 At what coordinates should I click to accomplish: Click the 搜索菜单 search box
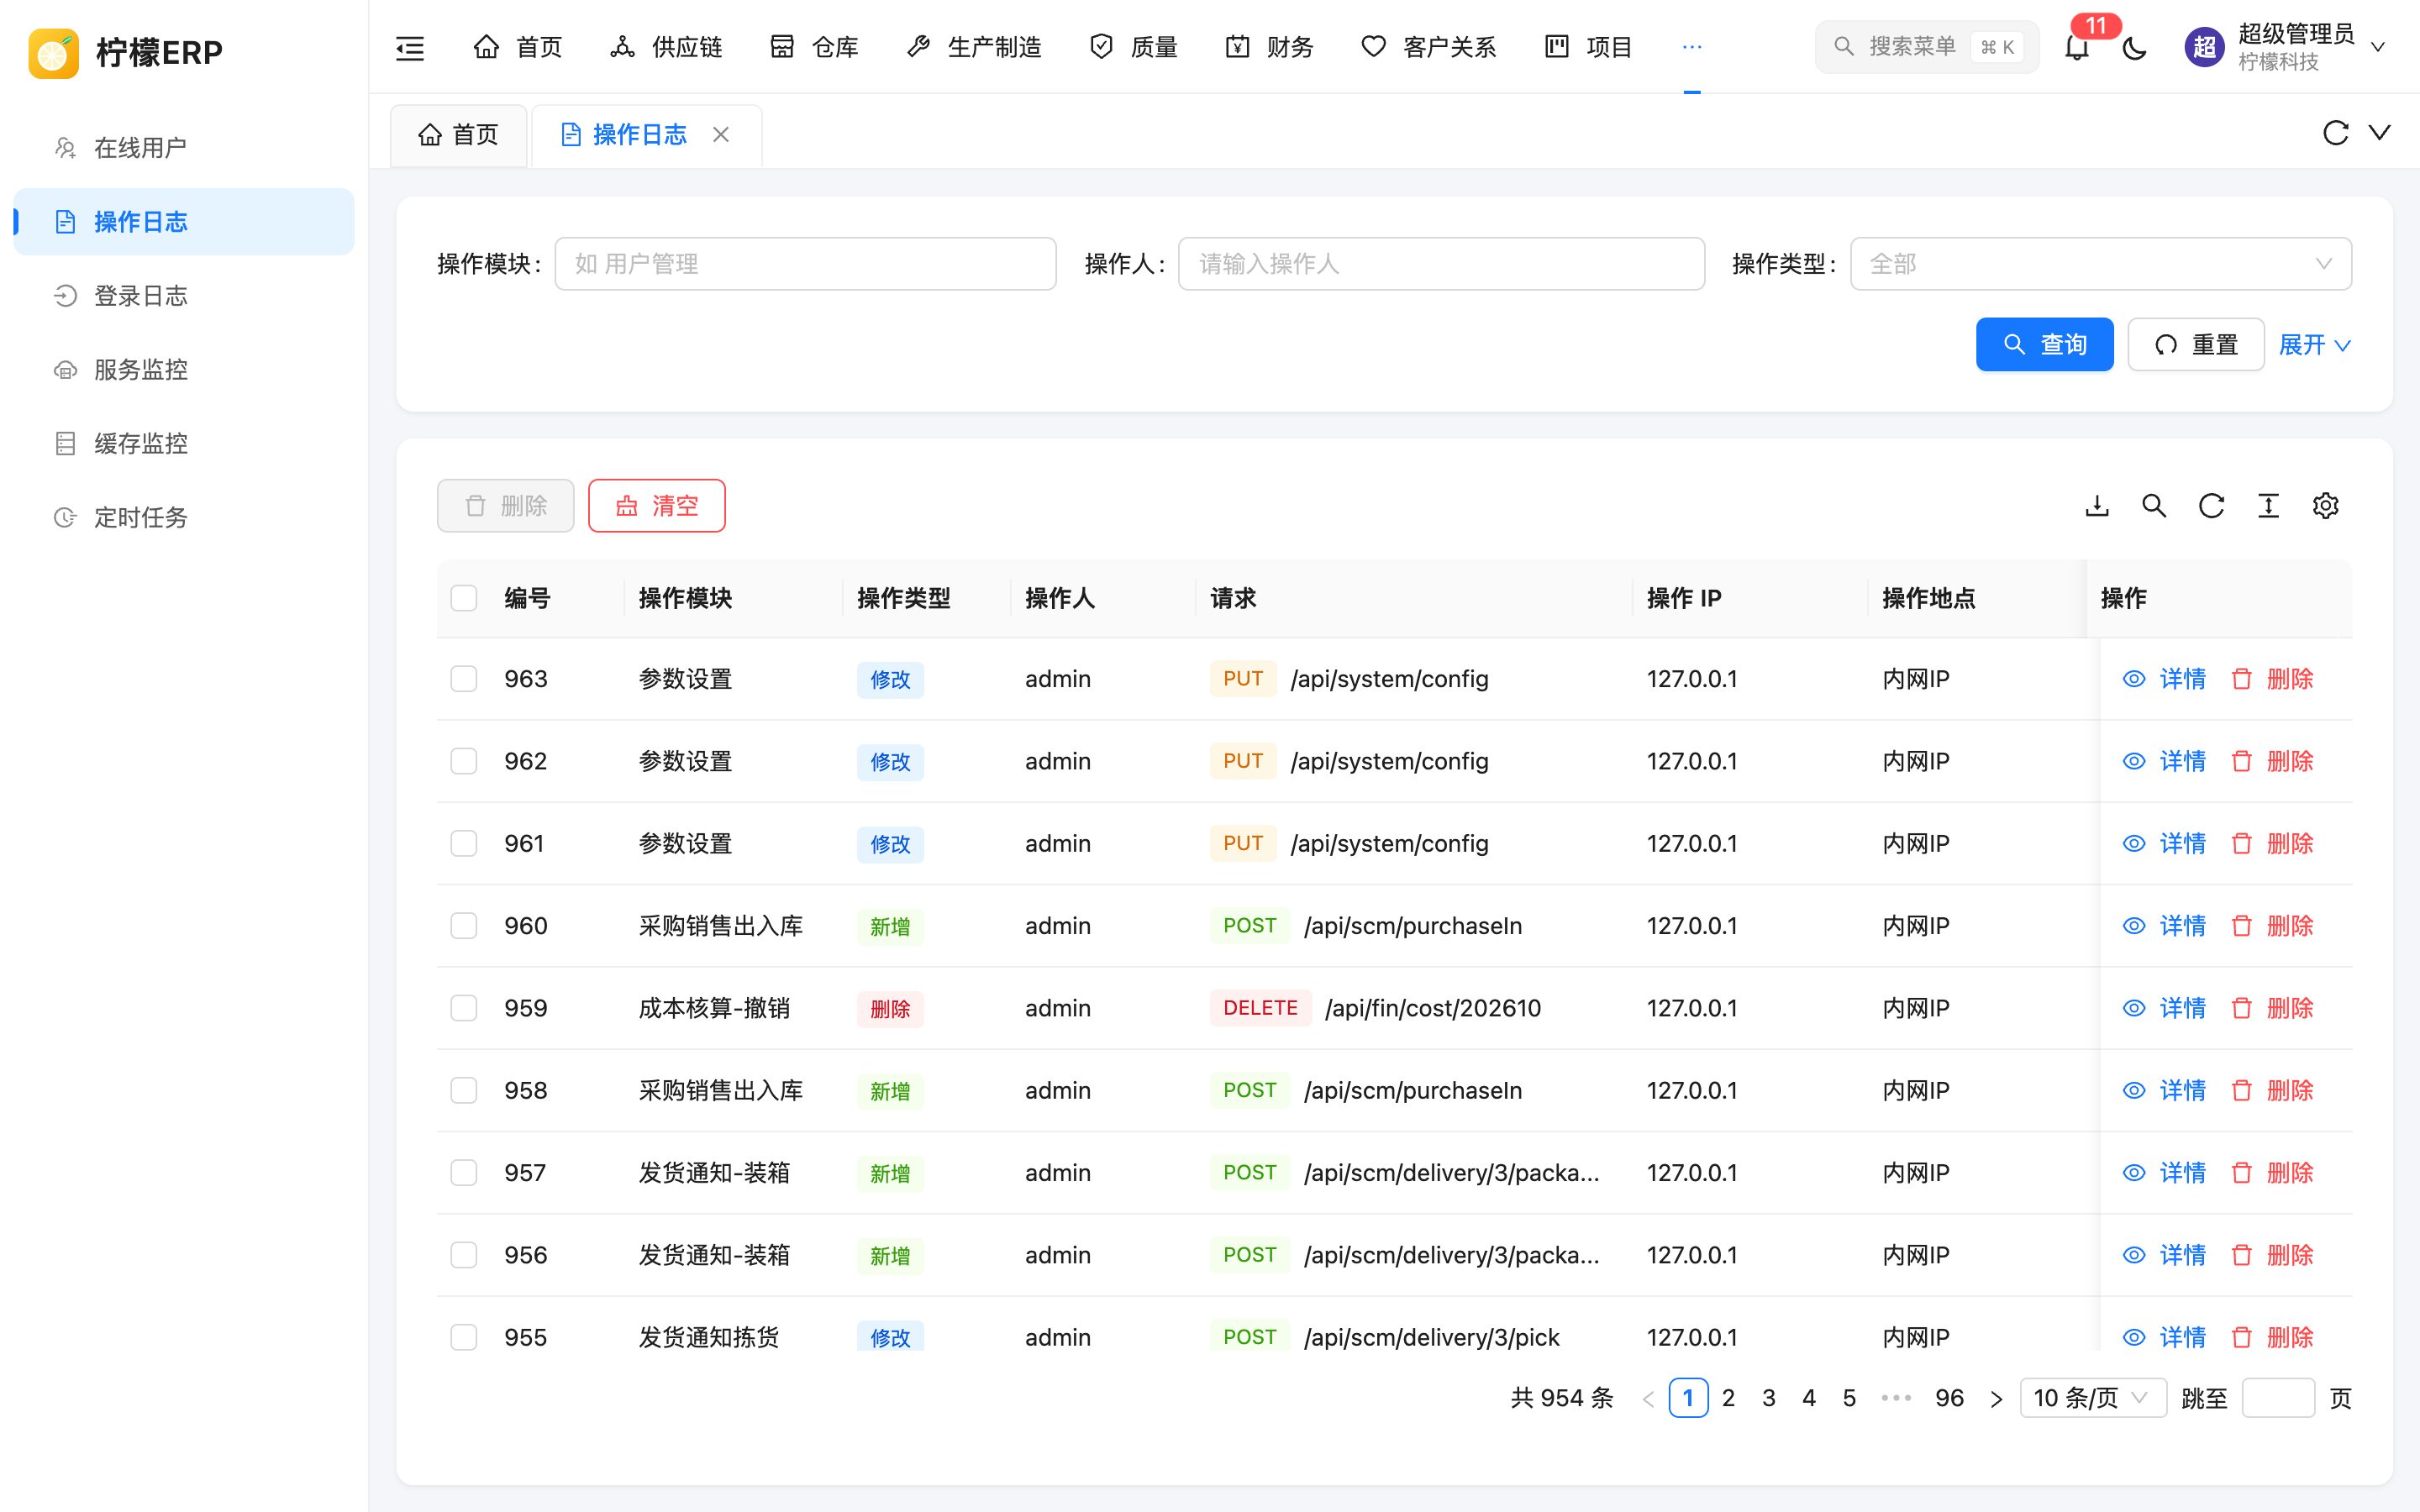coord(1926,47)
